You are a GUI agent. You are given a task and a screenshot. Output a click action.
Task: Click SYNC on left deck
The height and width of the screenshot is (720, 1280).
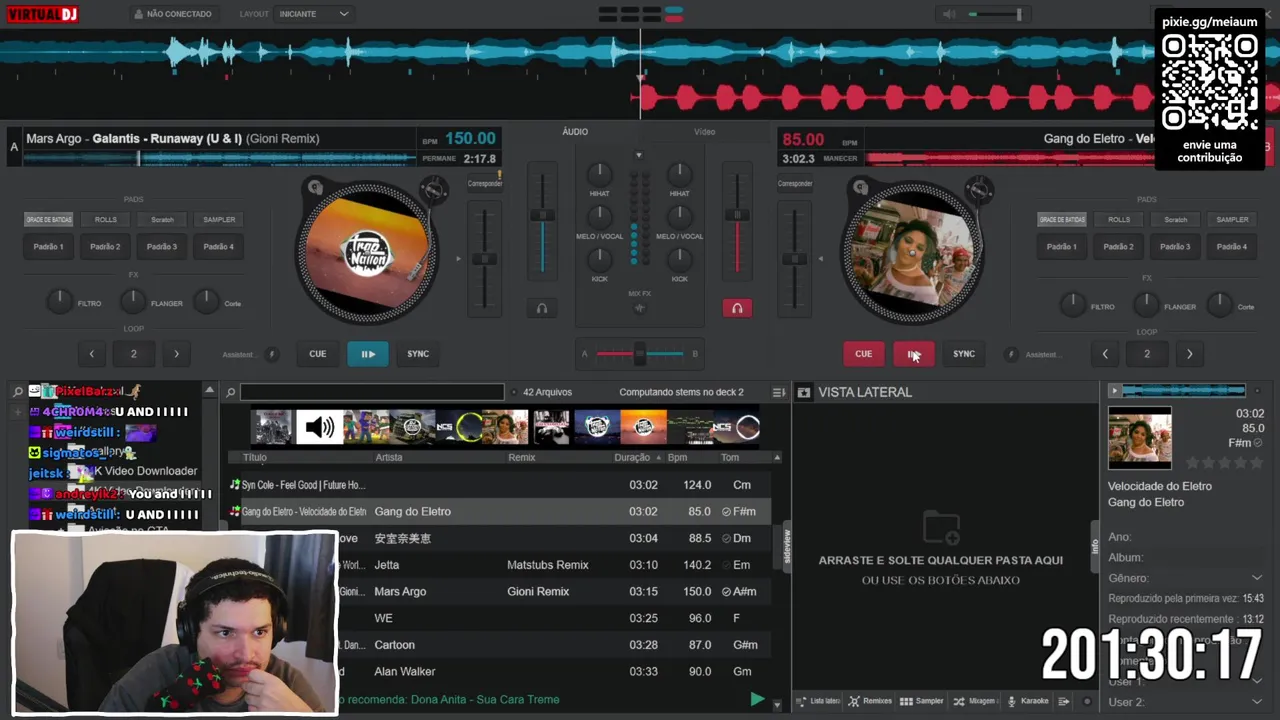click(418, 353)
